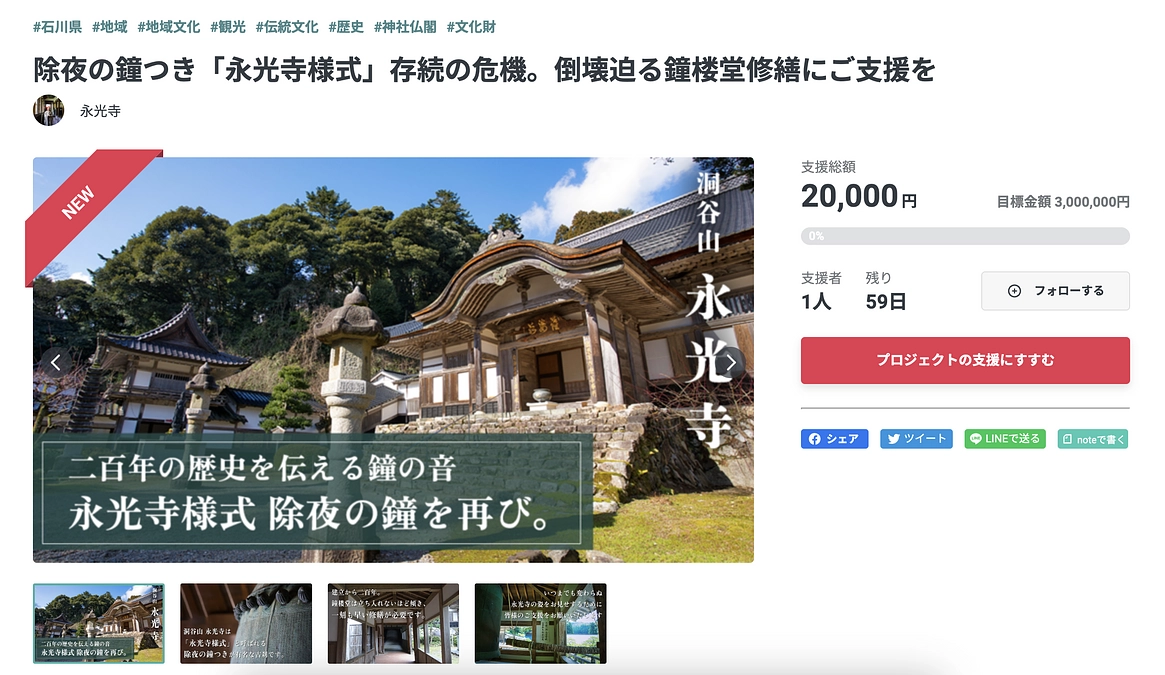Proceed with プロジェクトの支援にすすむ button
The width and height of the screenshot is (1165, 675).
965,361
